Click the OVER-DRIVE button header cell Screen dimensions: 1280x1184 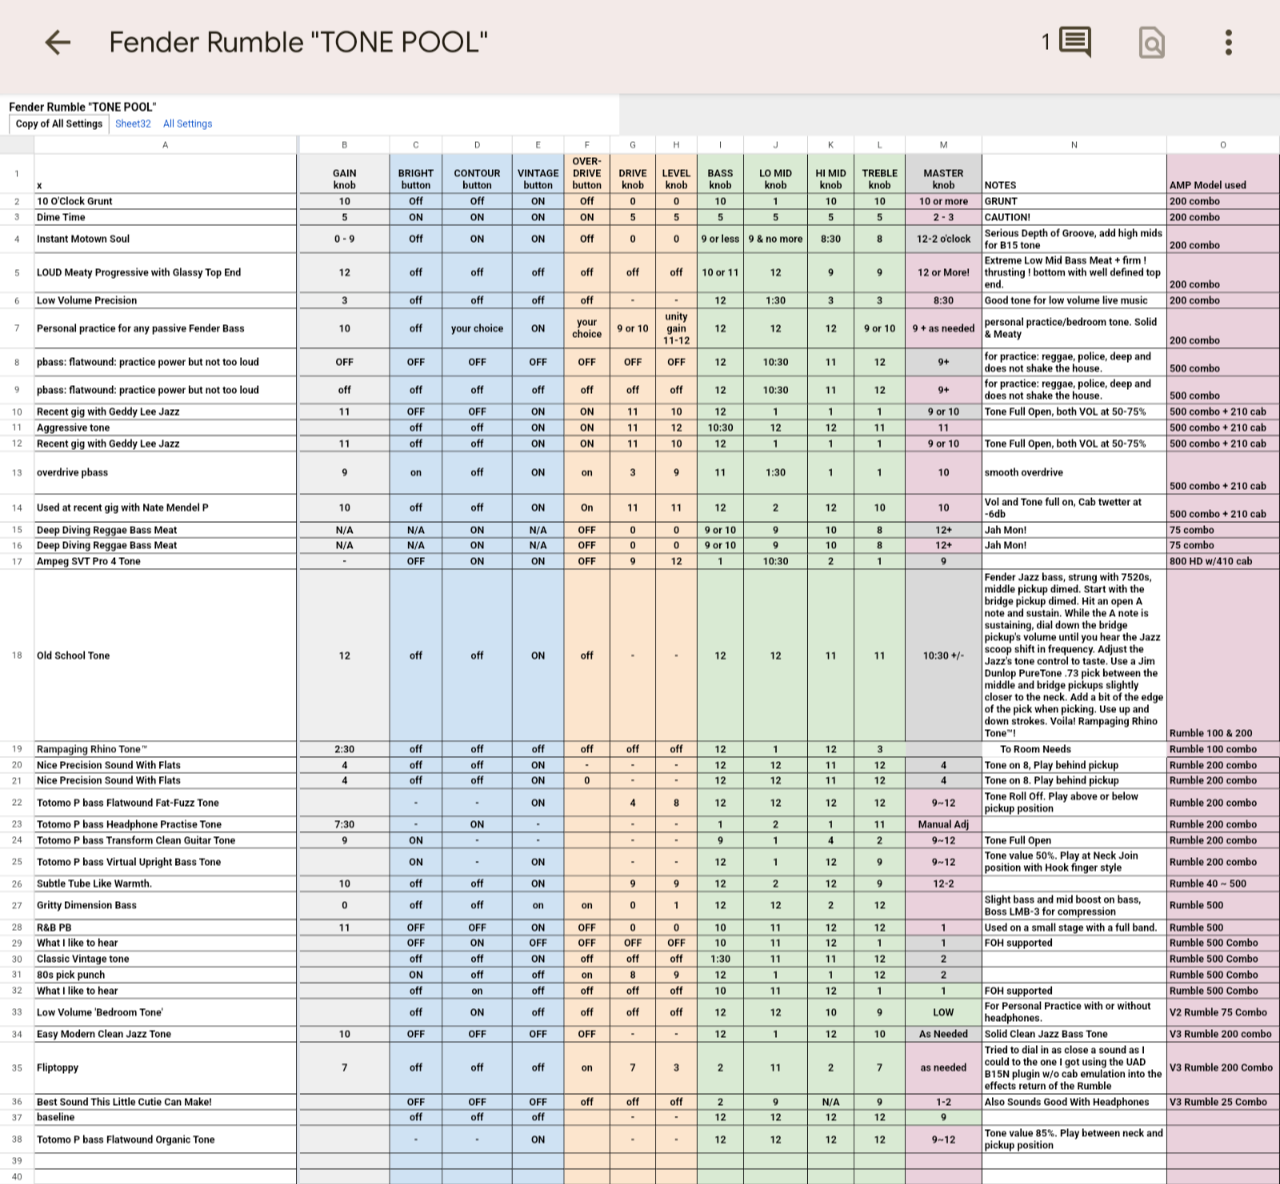tap(587, 174)
